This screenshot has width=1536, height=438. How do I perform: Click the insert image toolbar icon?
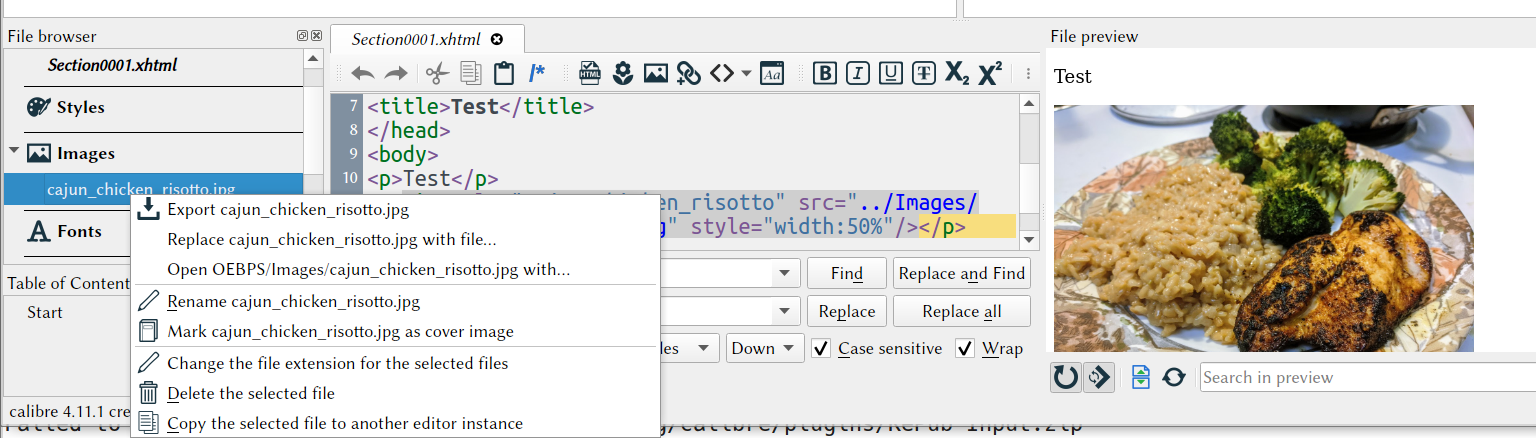click(x=655, y=73)
